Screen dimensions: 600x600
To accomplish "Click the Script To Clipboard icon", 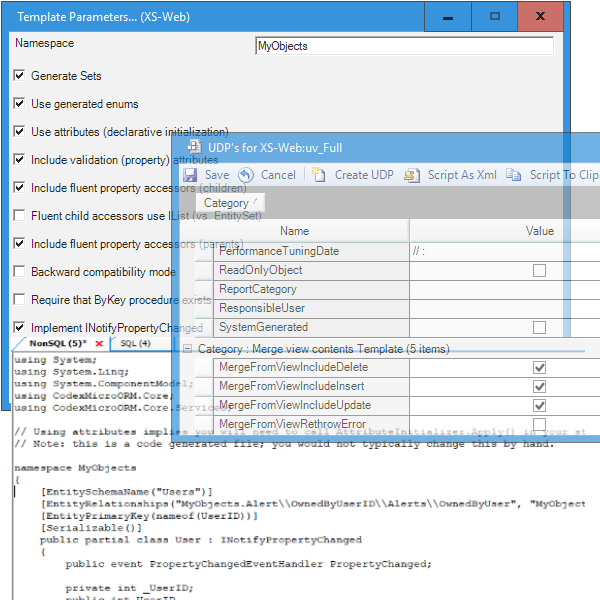I will 514,175.
